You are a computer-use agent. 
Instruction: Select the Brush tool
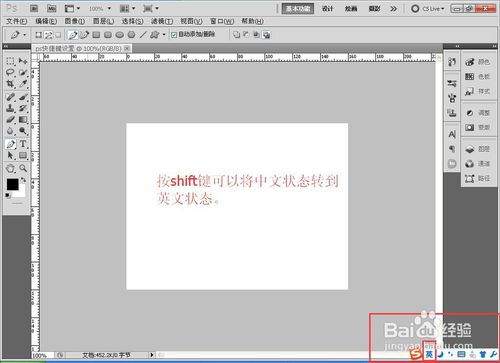click(x=23, y=97)
